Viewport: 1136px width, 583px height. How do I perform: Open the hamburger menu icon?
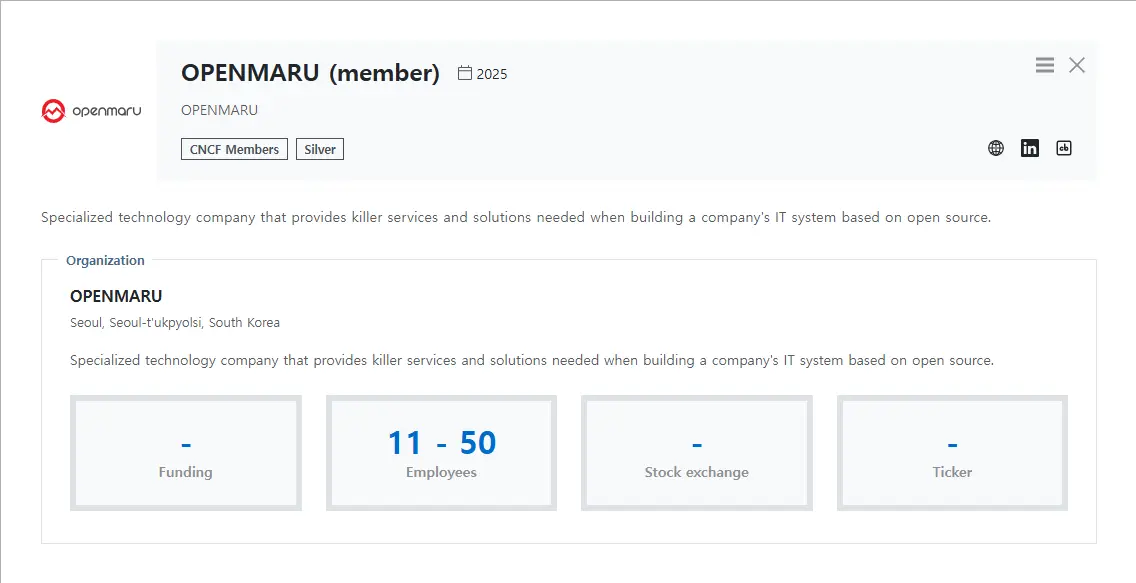click(x=1044, y=65)
